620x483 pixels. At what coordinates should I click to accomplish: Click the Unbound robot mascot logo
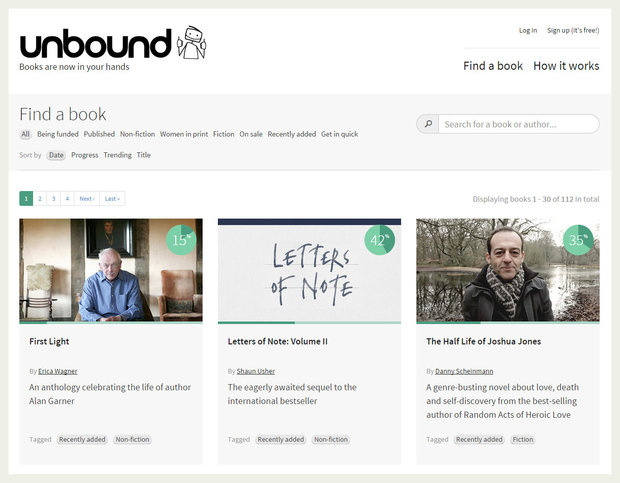coord(192,43)
